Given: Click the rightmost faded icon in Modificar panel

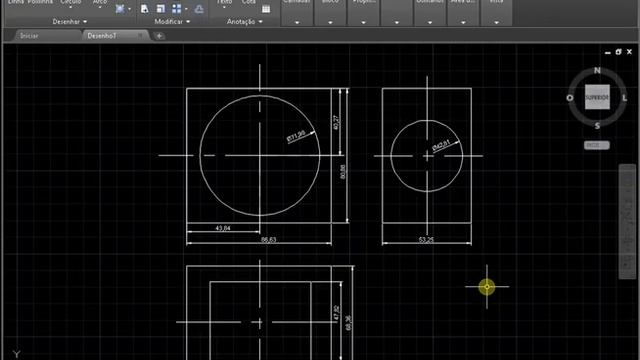Looking at the screenshot, I should click(199, 9).
